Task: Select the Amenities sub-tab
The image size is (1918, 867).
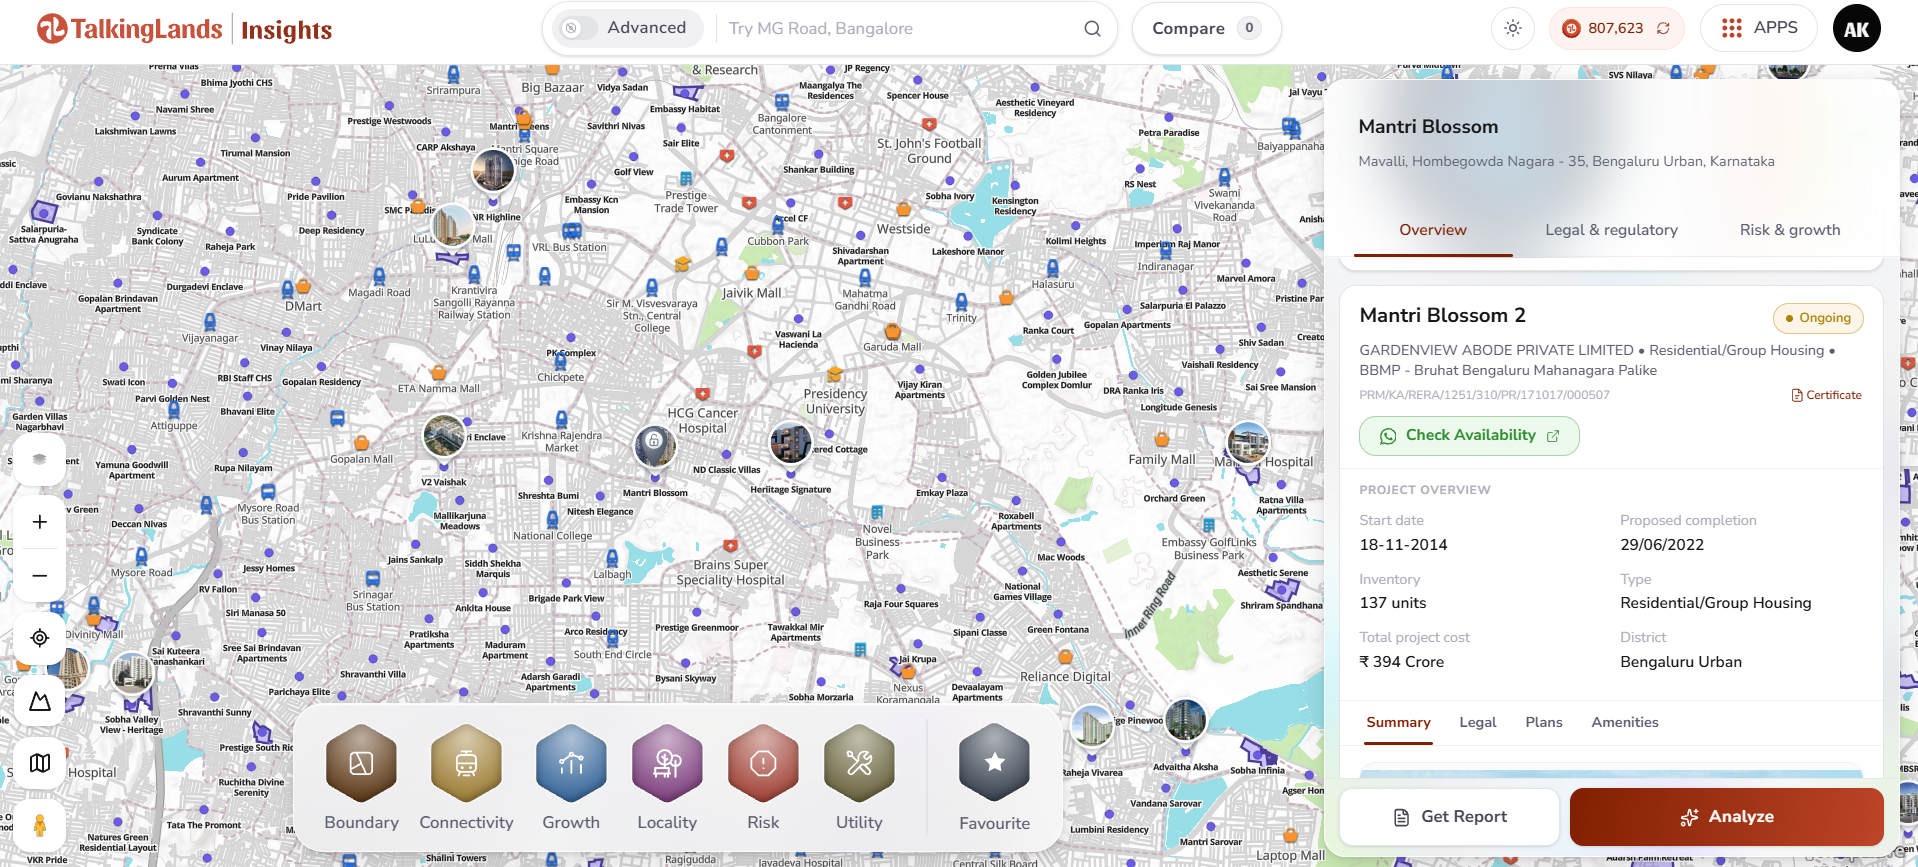Action: point(1624,722)
